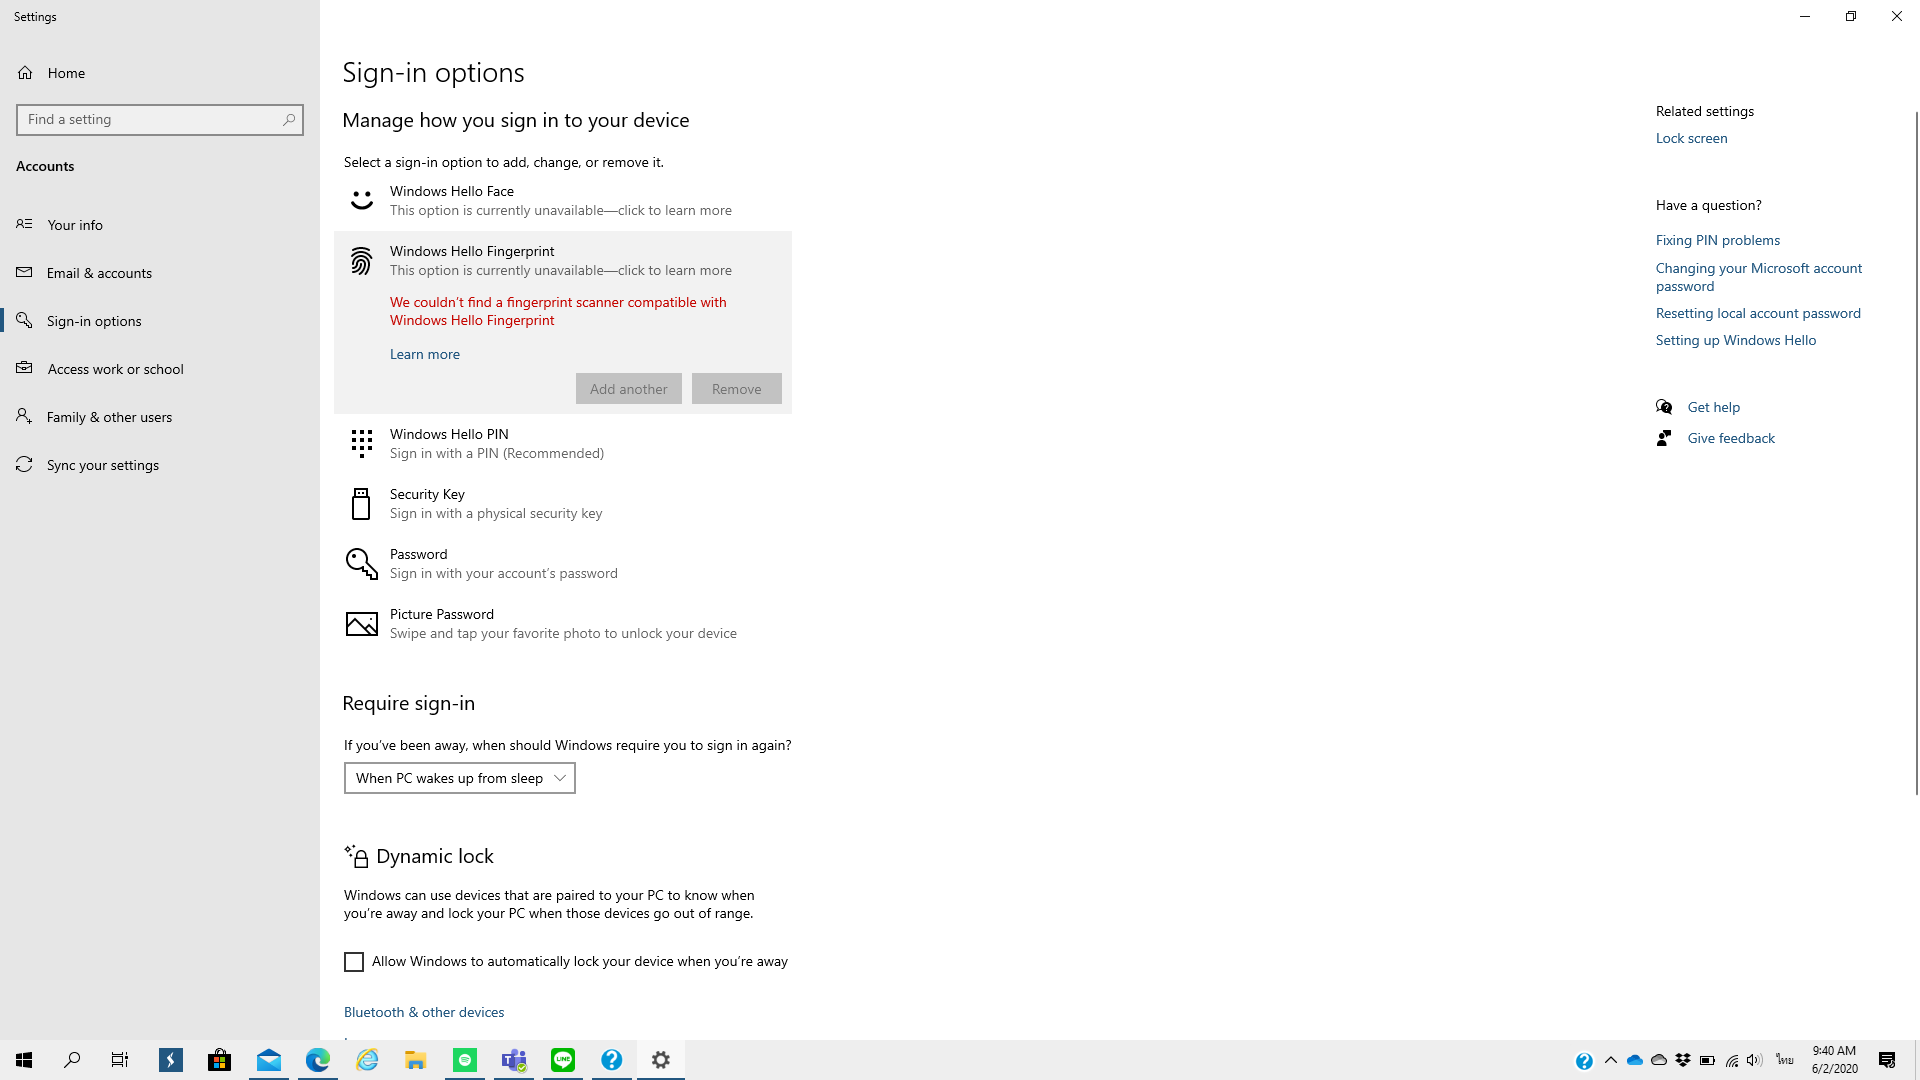Click the blue OneDrive tray icon
The width and height of the screenshot is (1920, 1080).
tap(1635, 1060)
